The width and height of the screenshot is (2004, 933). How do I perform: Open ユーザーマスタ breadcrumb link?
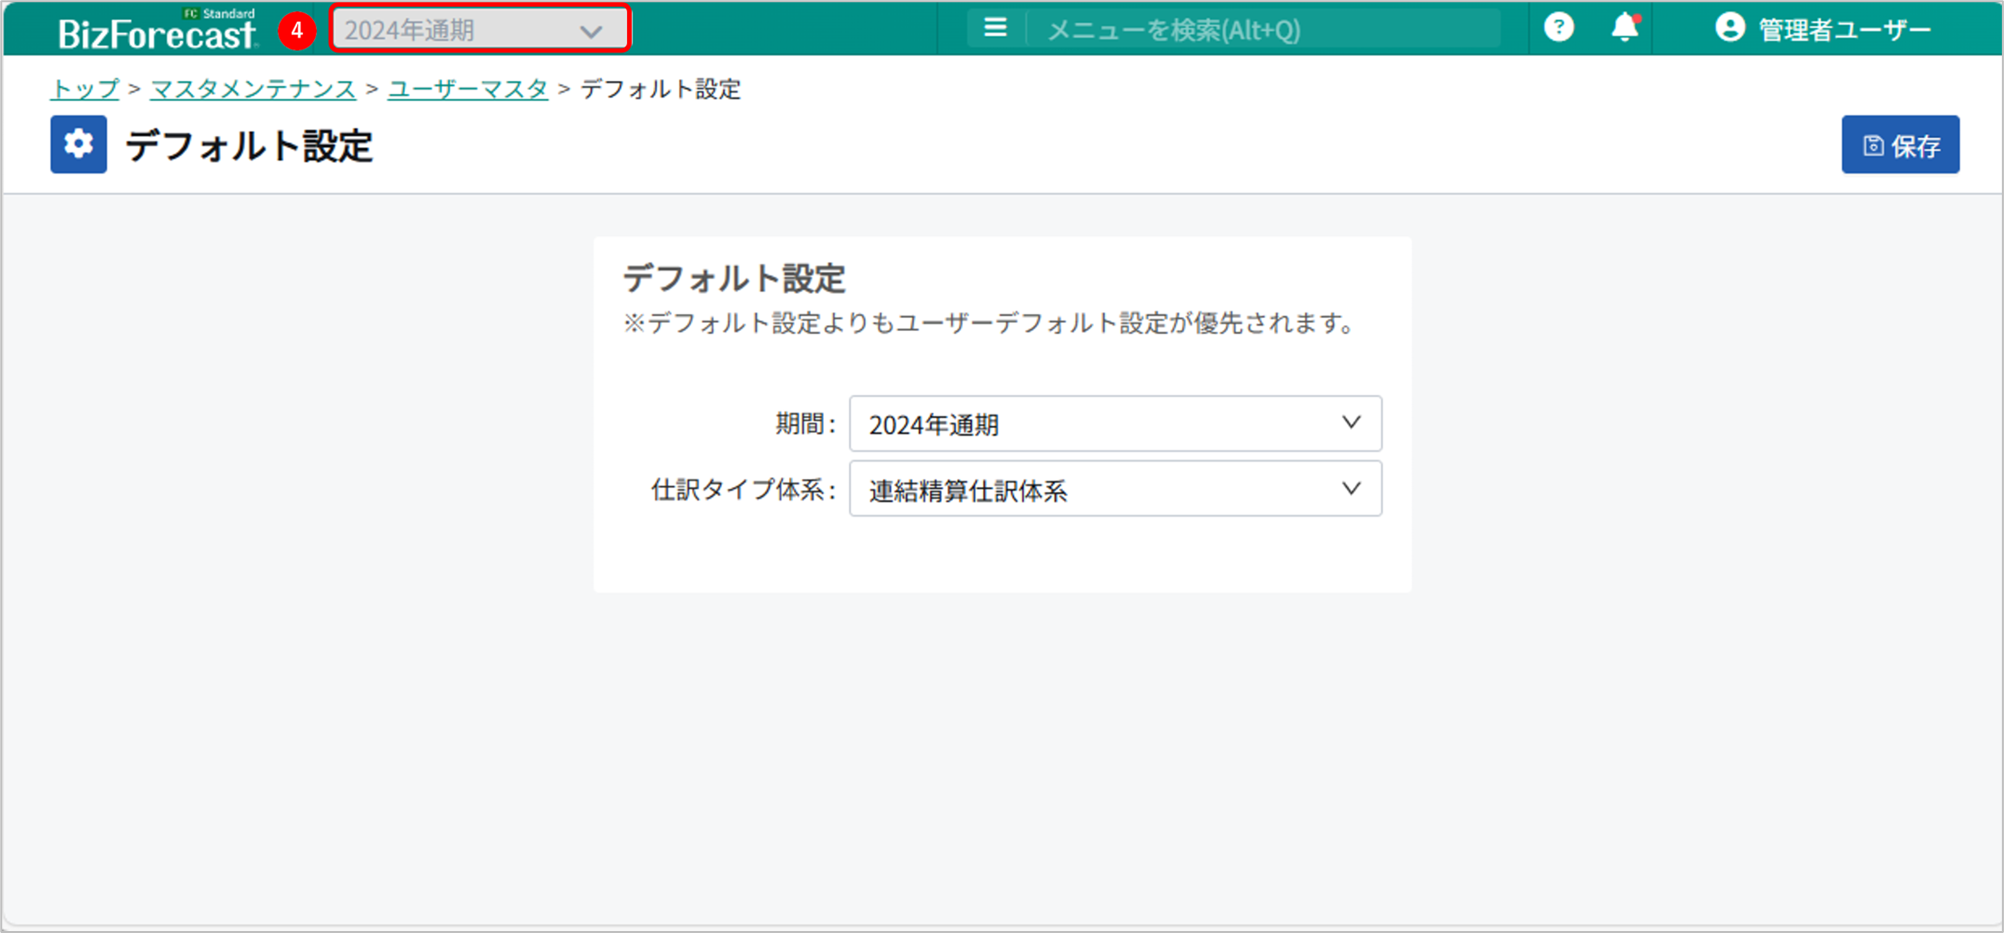click(x=467, y=89)
